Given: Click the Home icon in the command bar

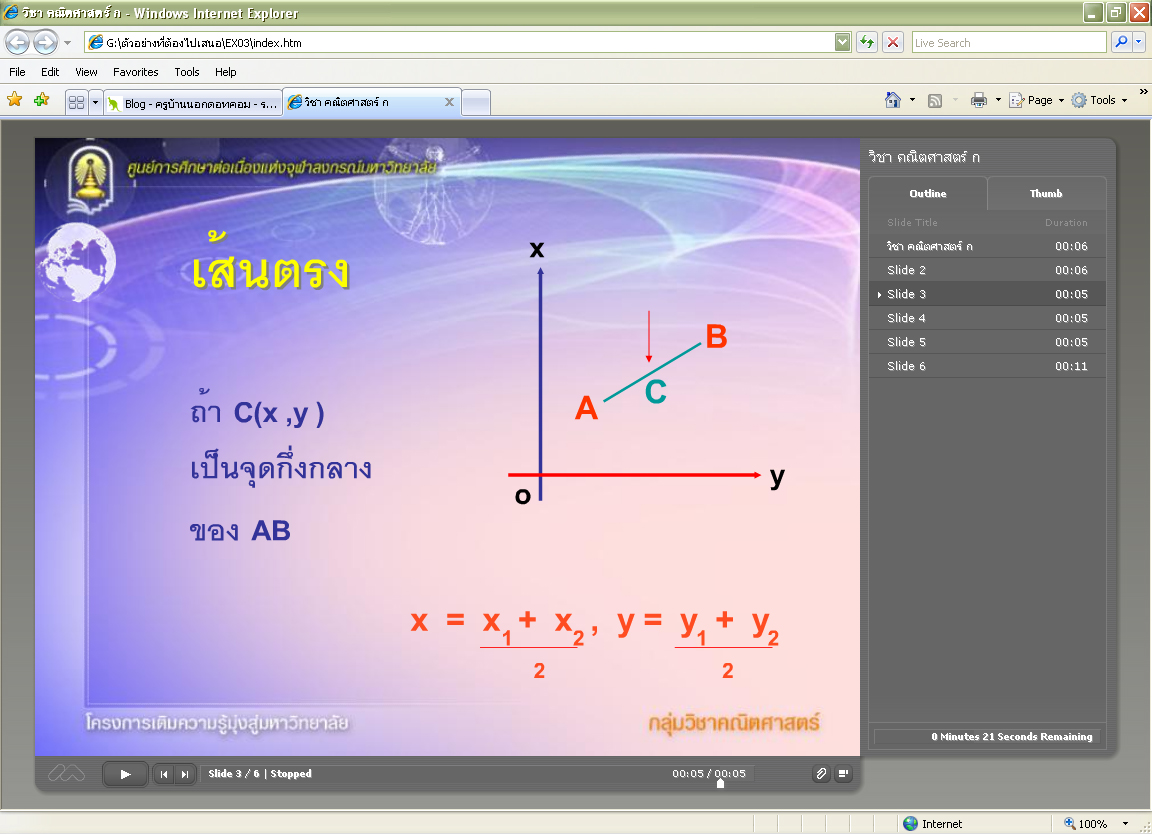Looking at the screenshot, I should 893,100.
